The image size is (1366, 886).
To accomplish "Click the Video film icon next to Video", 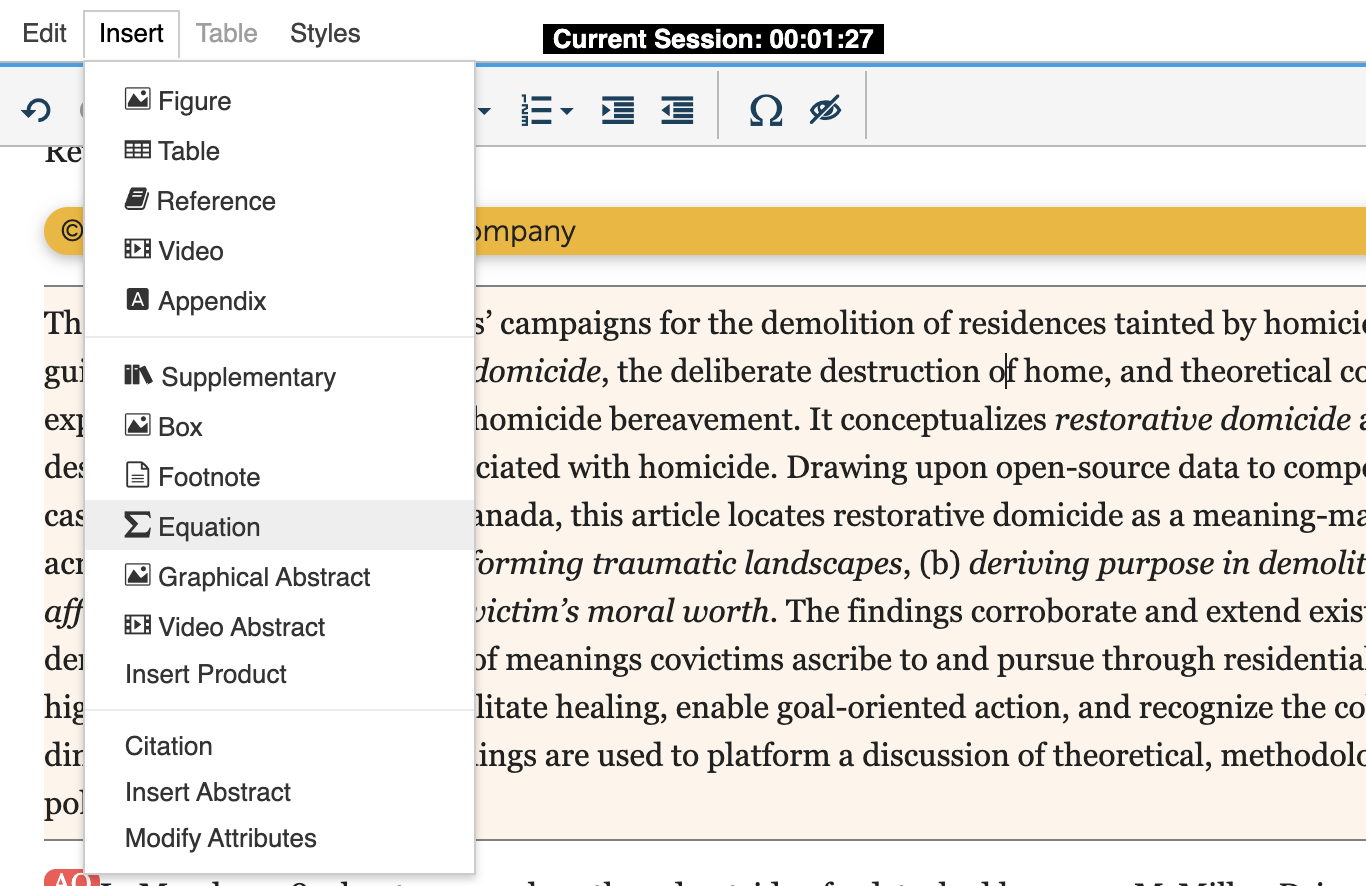I will tap(137, 249).
